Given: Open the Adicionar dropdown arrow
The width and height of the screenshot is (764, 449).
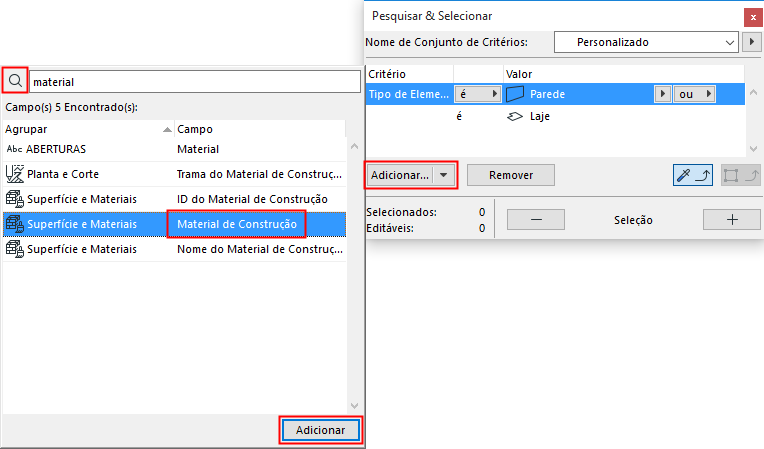Looking at the screenshot, I should pyautogui.click(x=444, y=175).
